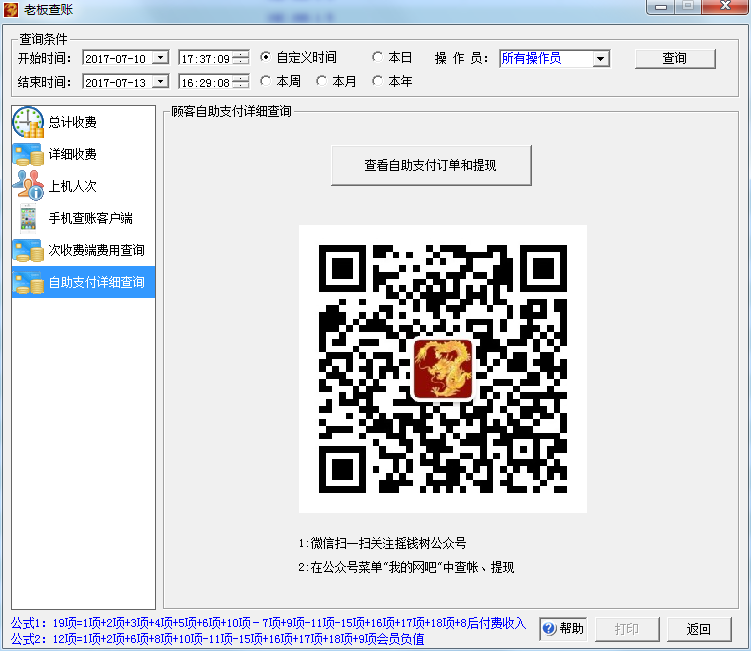Click the 详细收费 card-and-coins icon
The width and height of the screenshot is (751, 651).
(x=28, y=154)
